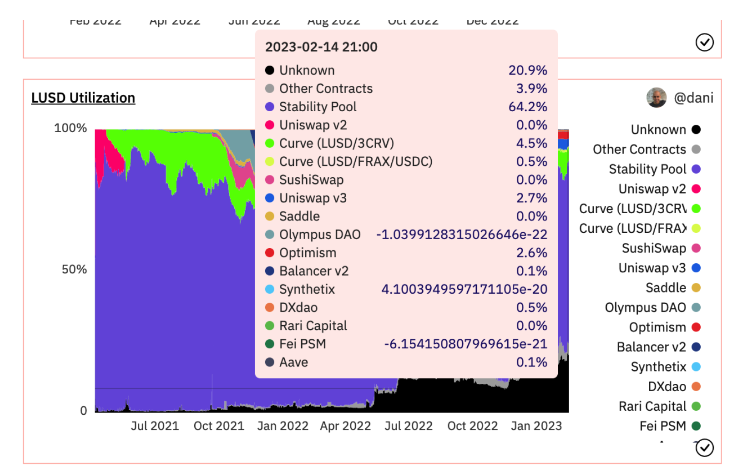Click the checkmark icon below the LUSD Utilization legend
Screen dimensions: 742x475
point(705,448)
